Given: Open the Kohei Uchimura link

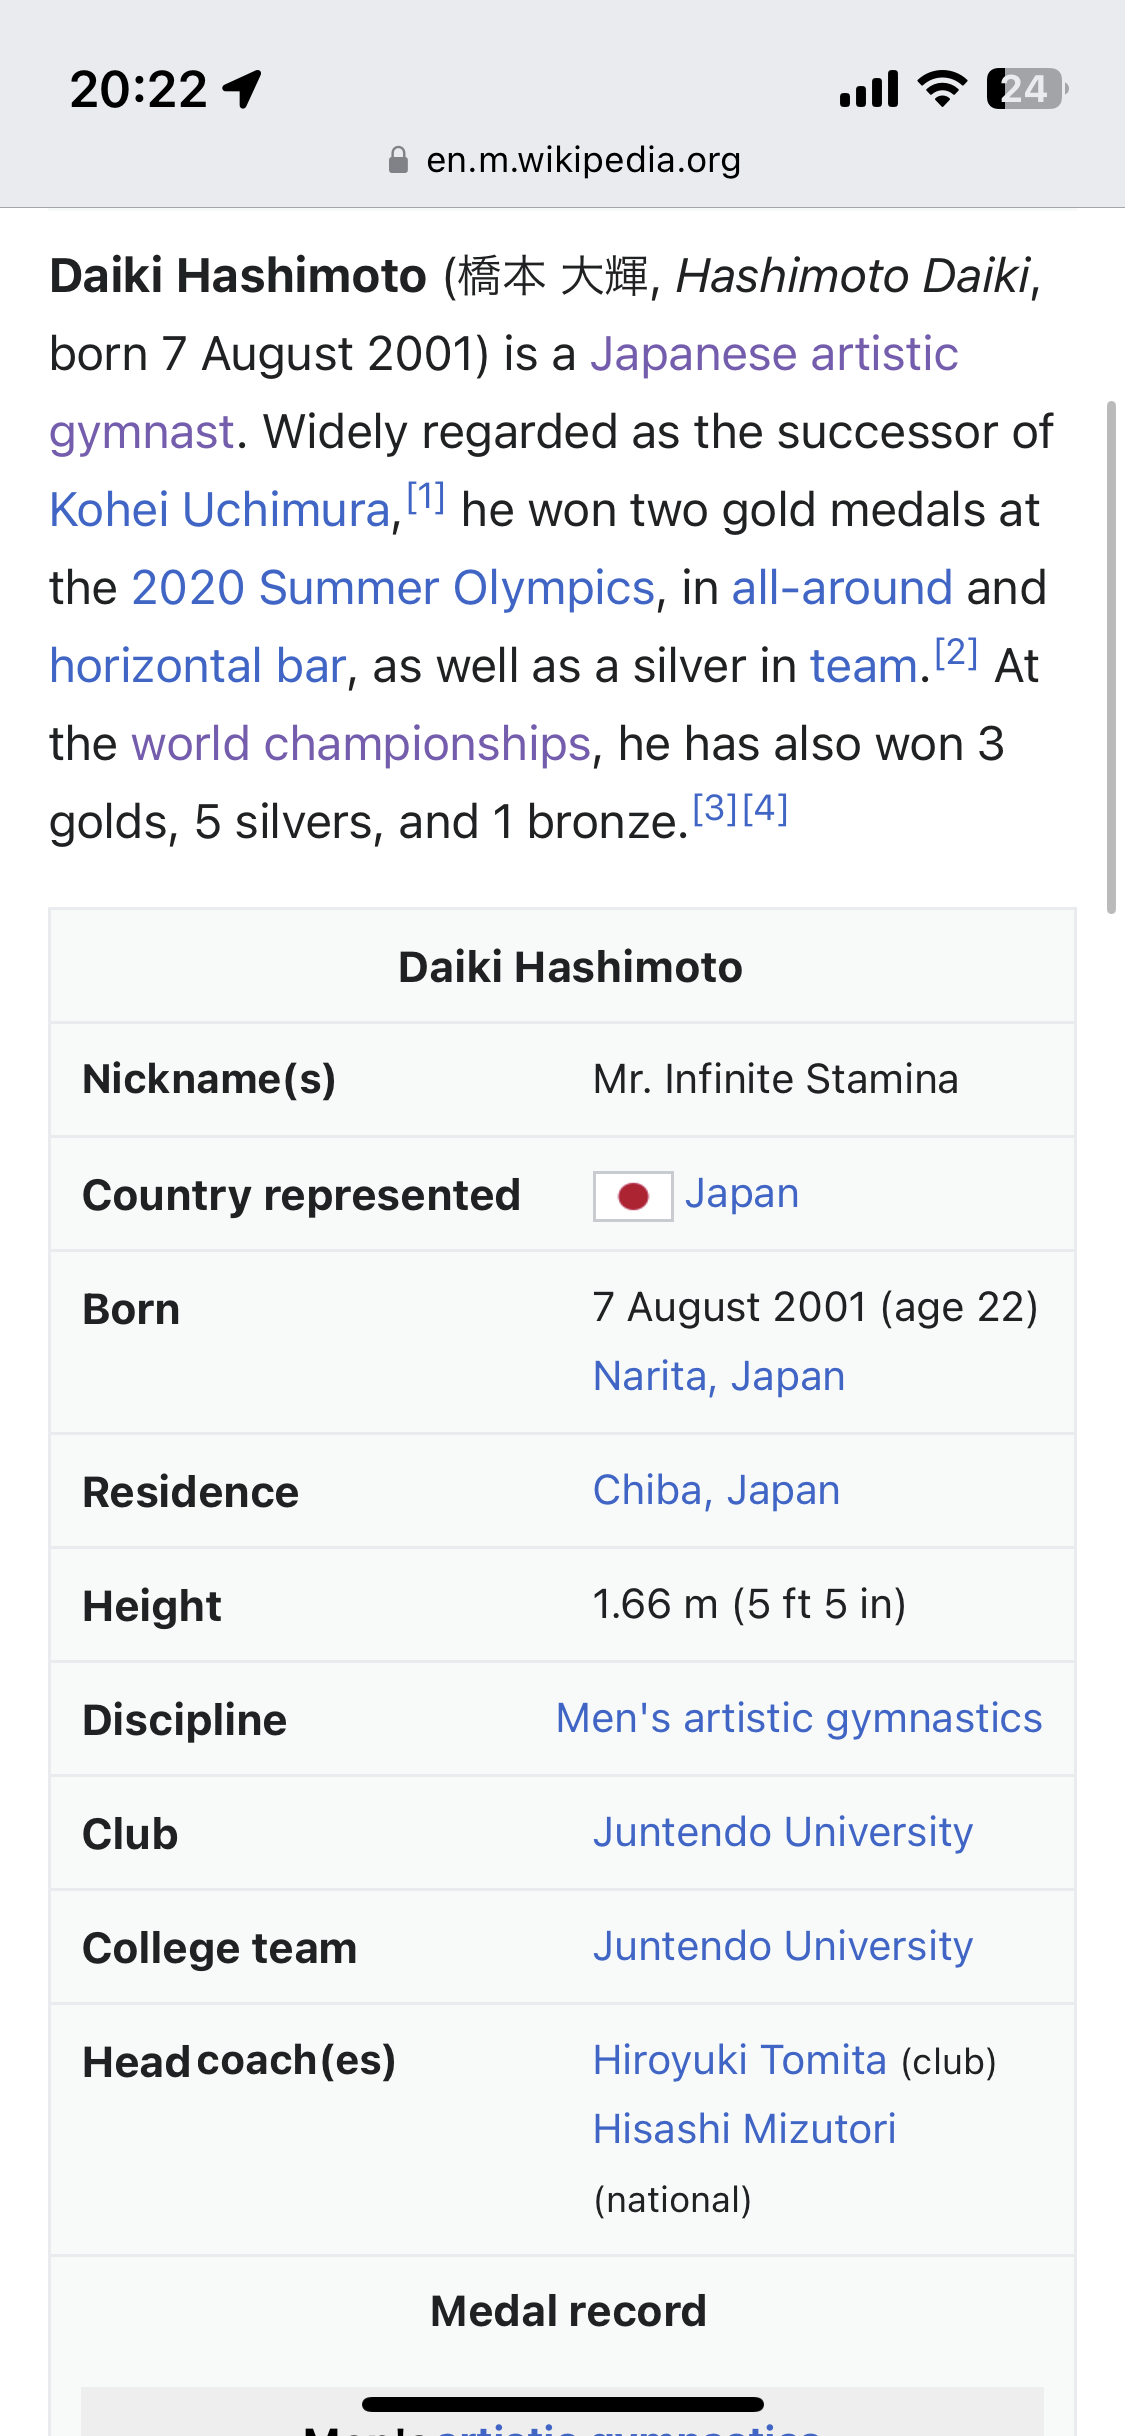Looking at the screenshot, I should click(220, 510).
